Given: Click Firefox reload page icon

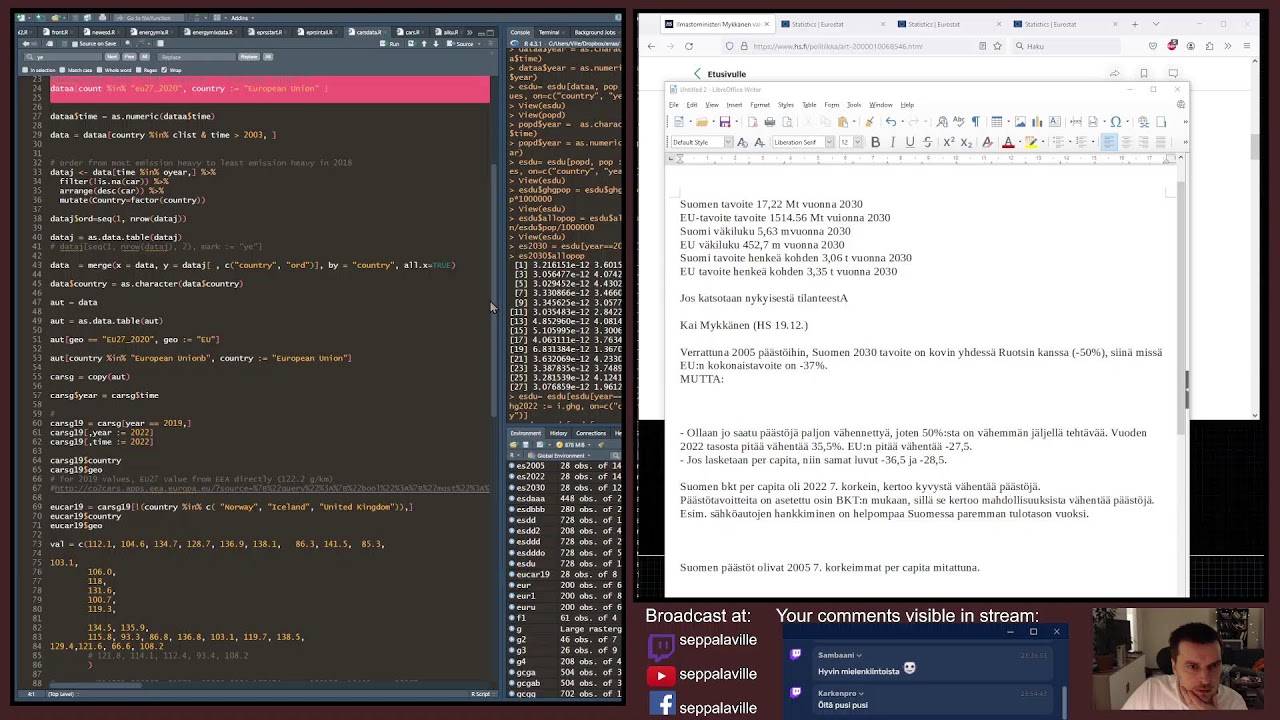Looking at the screenshot, I should point(689,46).
